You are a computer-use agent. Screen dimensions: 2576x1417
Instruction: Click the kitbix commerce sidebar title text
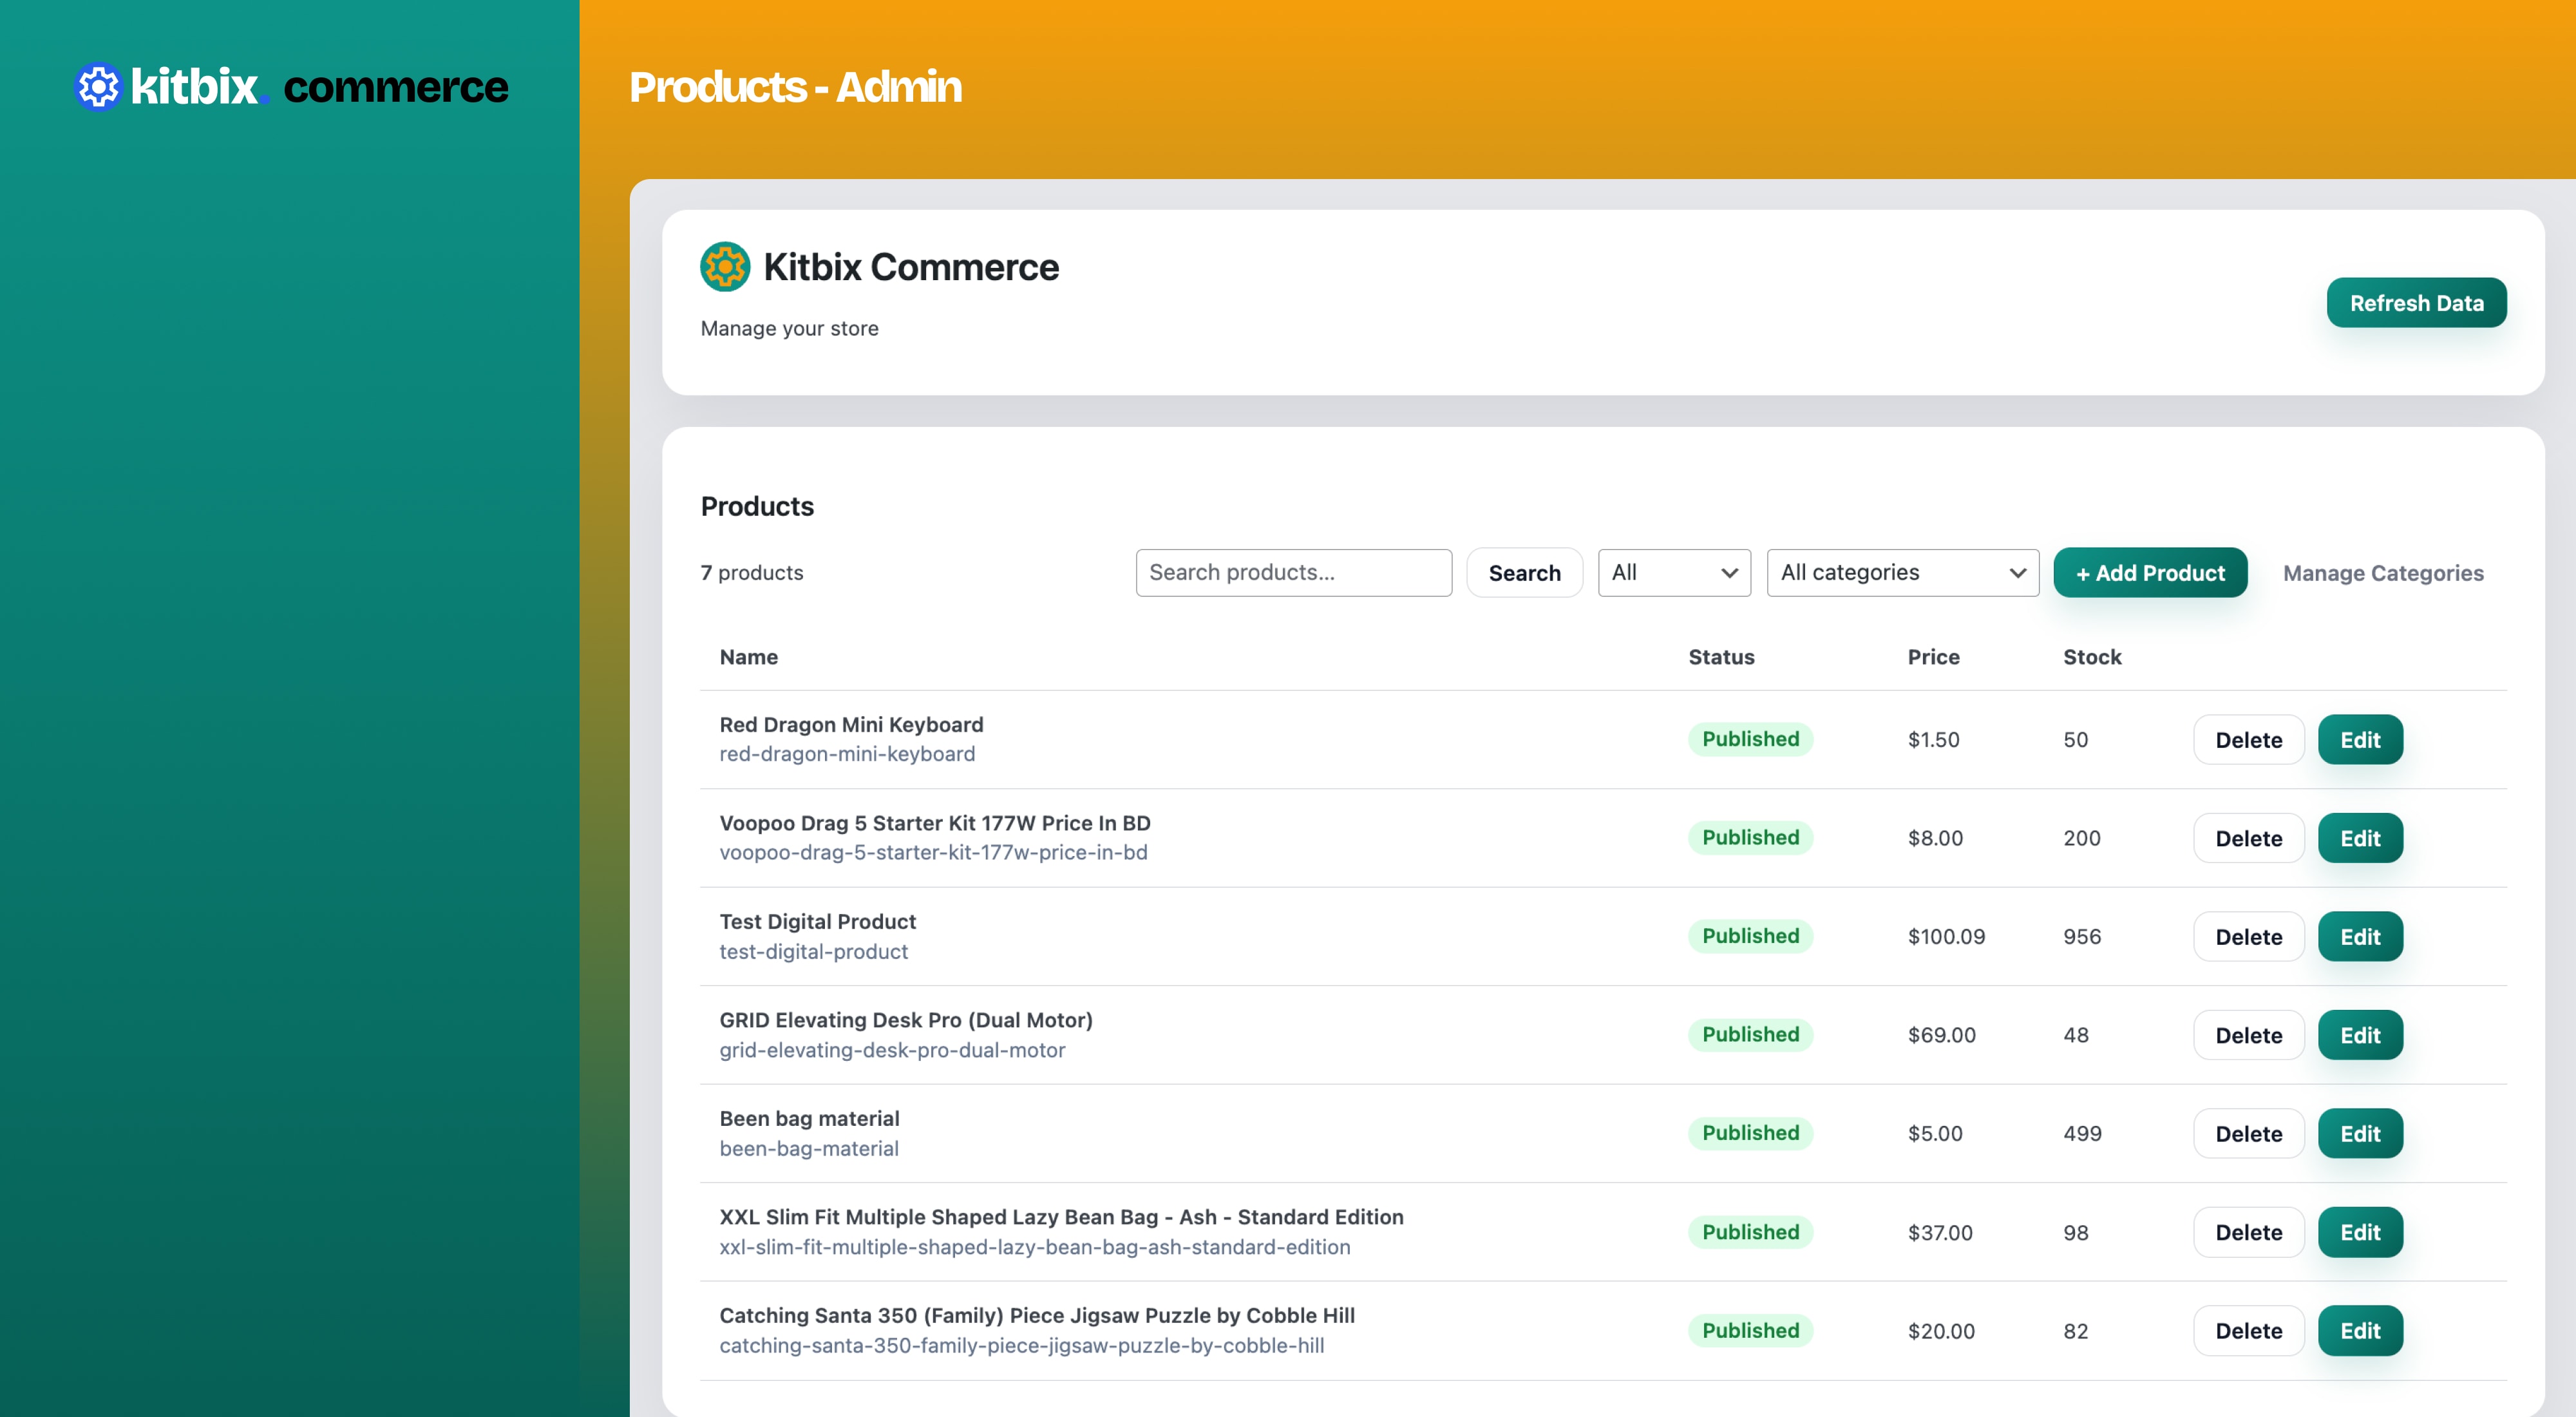(x=395, y=87)
